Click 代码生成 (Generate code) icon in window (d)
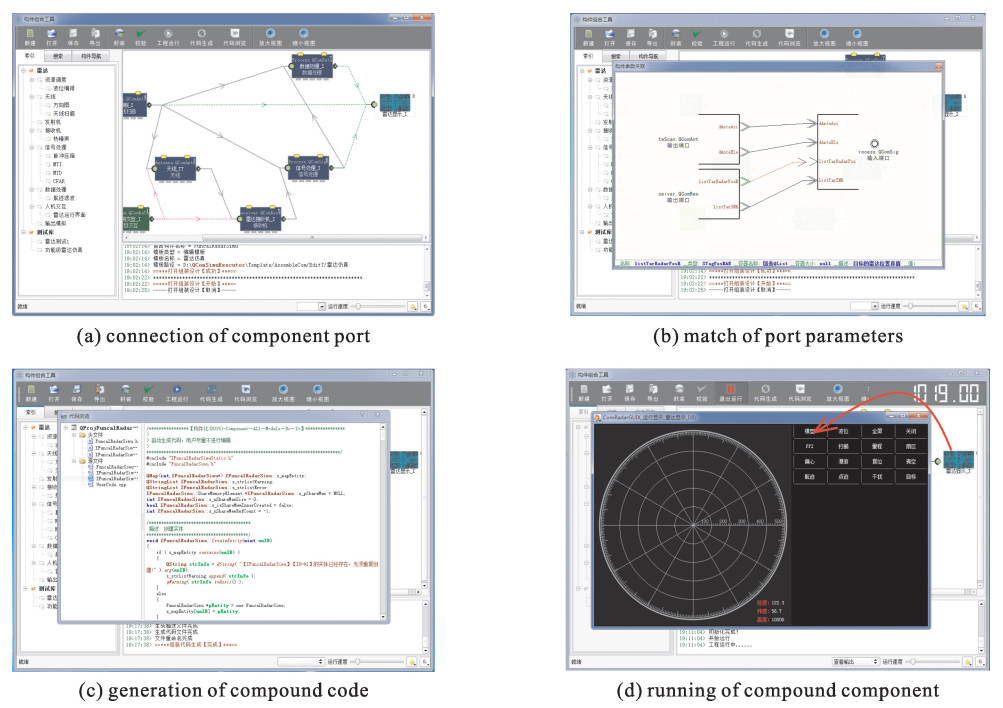 pyautogui.click(x=765, y=389)
